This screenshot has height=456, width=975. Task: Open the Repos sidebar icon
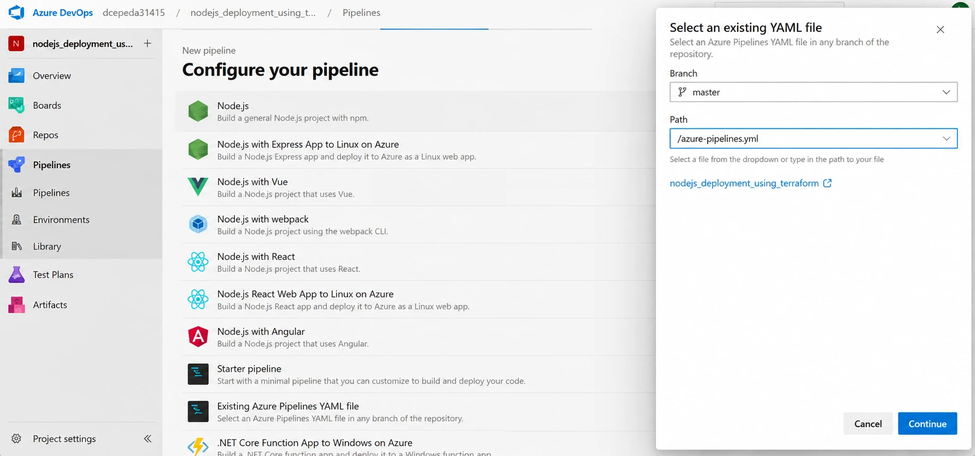[x=16, y=134]
